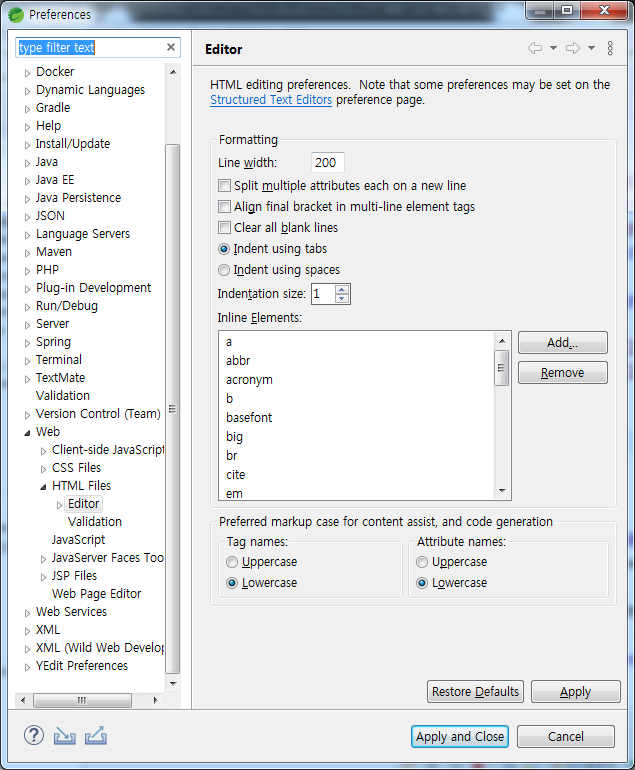
Task: Open the Structured Text Editors link
Action: (x=271, y=100)
